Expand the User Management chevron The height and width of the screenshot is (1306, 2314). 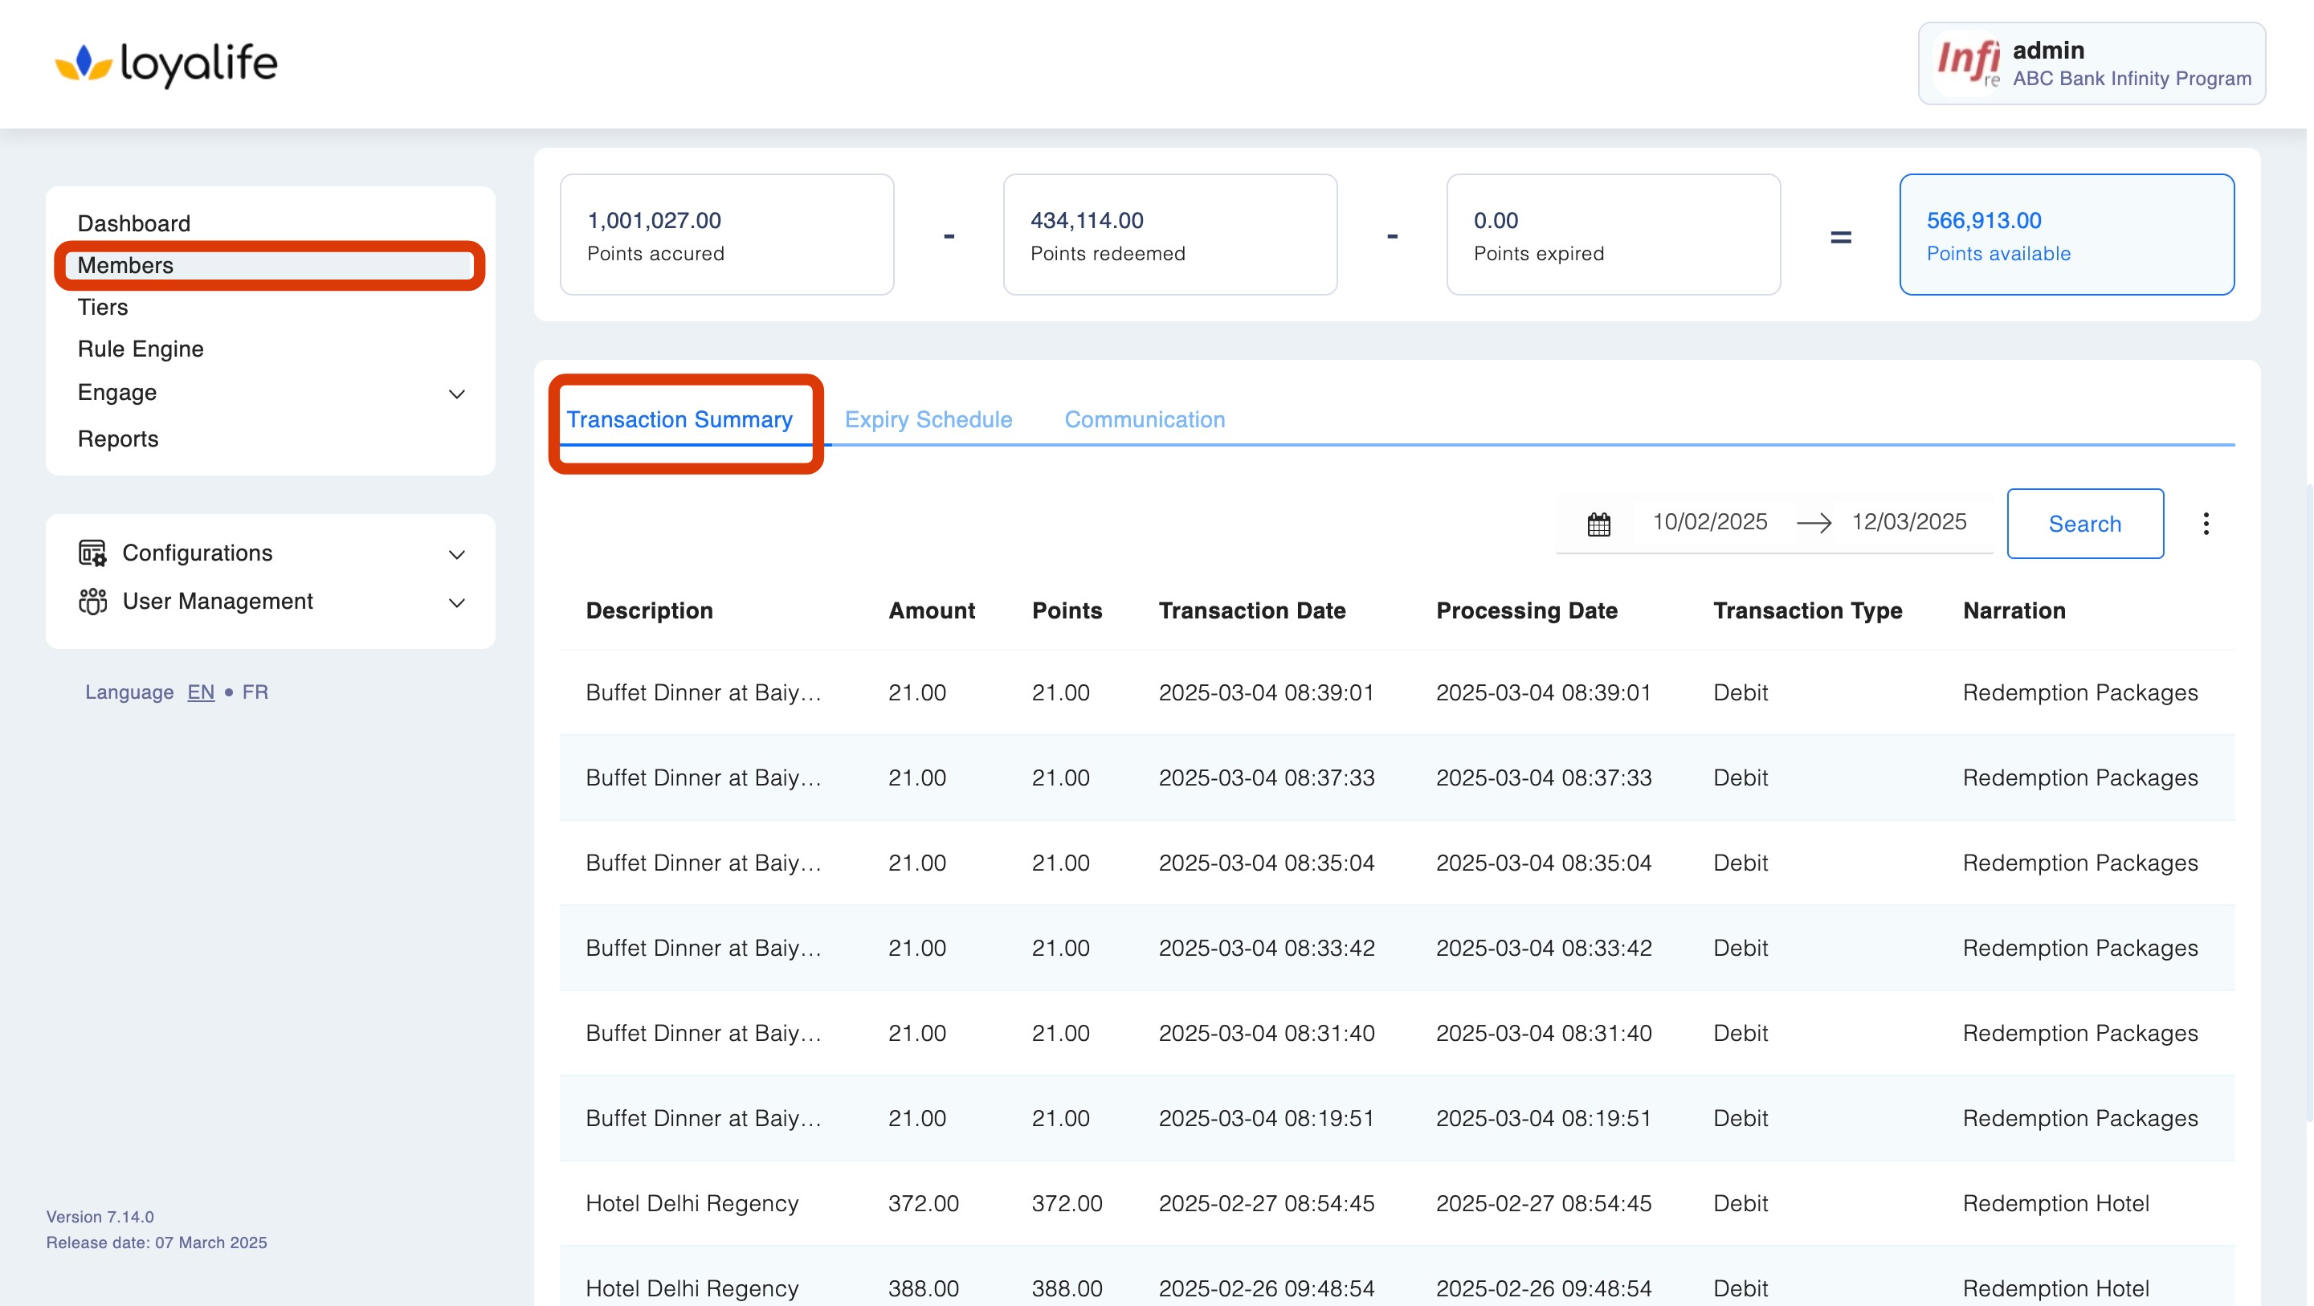pos(457,602)
